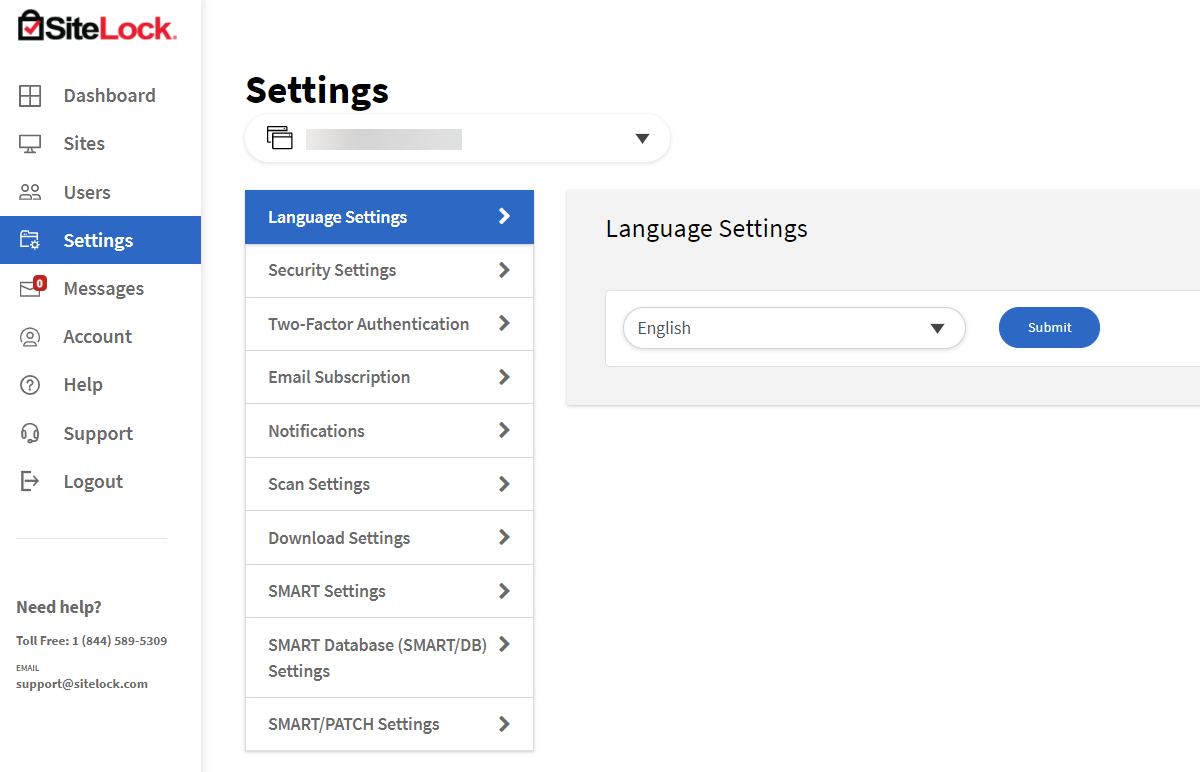Click the support@sitelock.com email link
Screen dimensions: 1200x772
coord(82,684)
